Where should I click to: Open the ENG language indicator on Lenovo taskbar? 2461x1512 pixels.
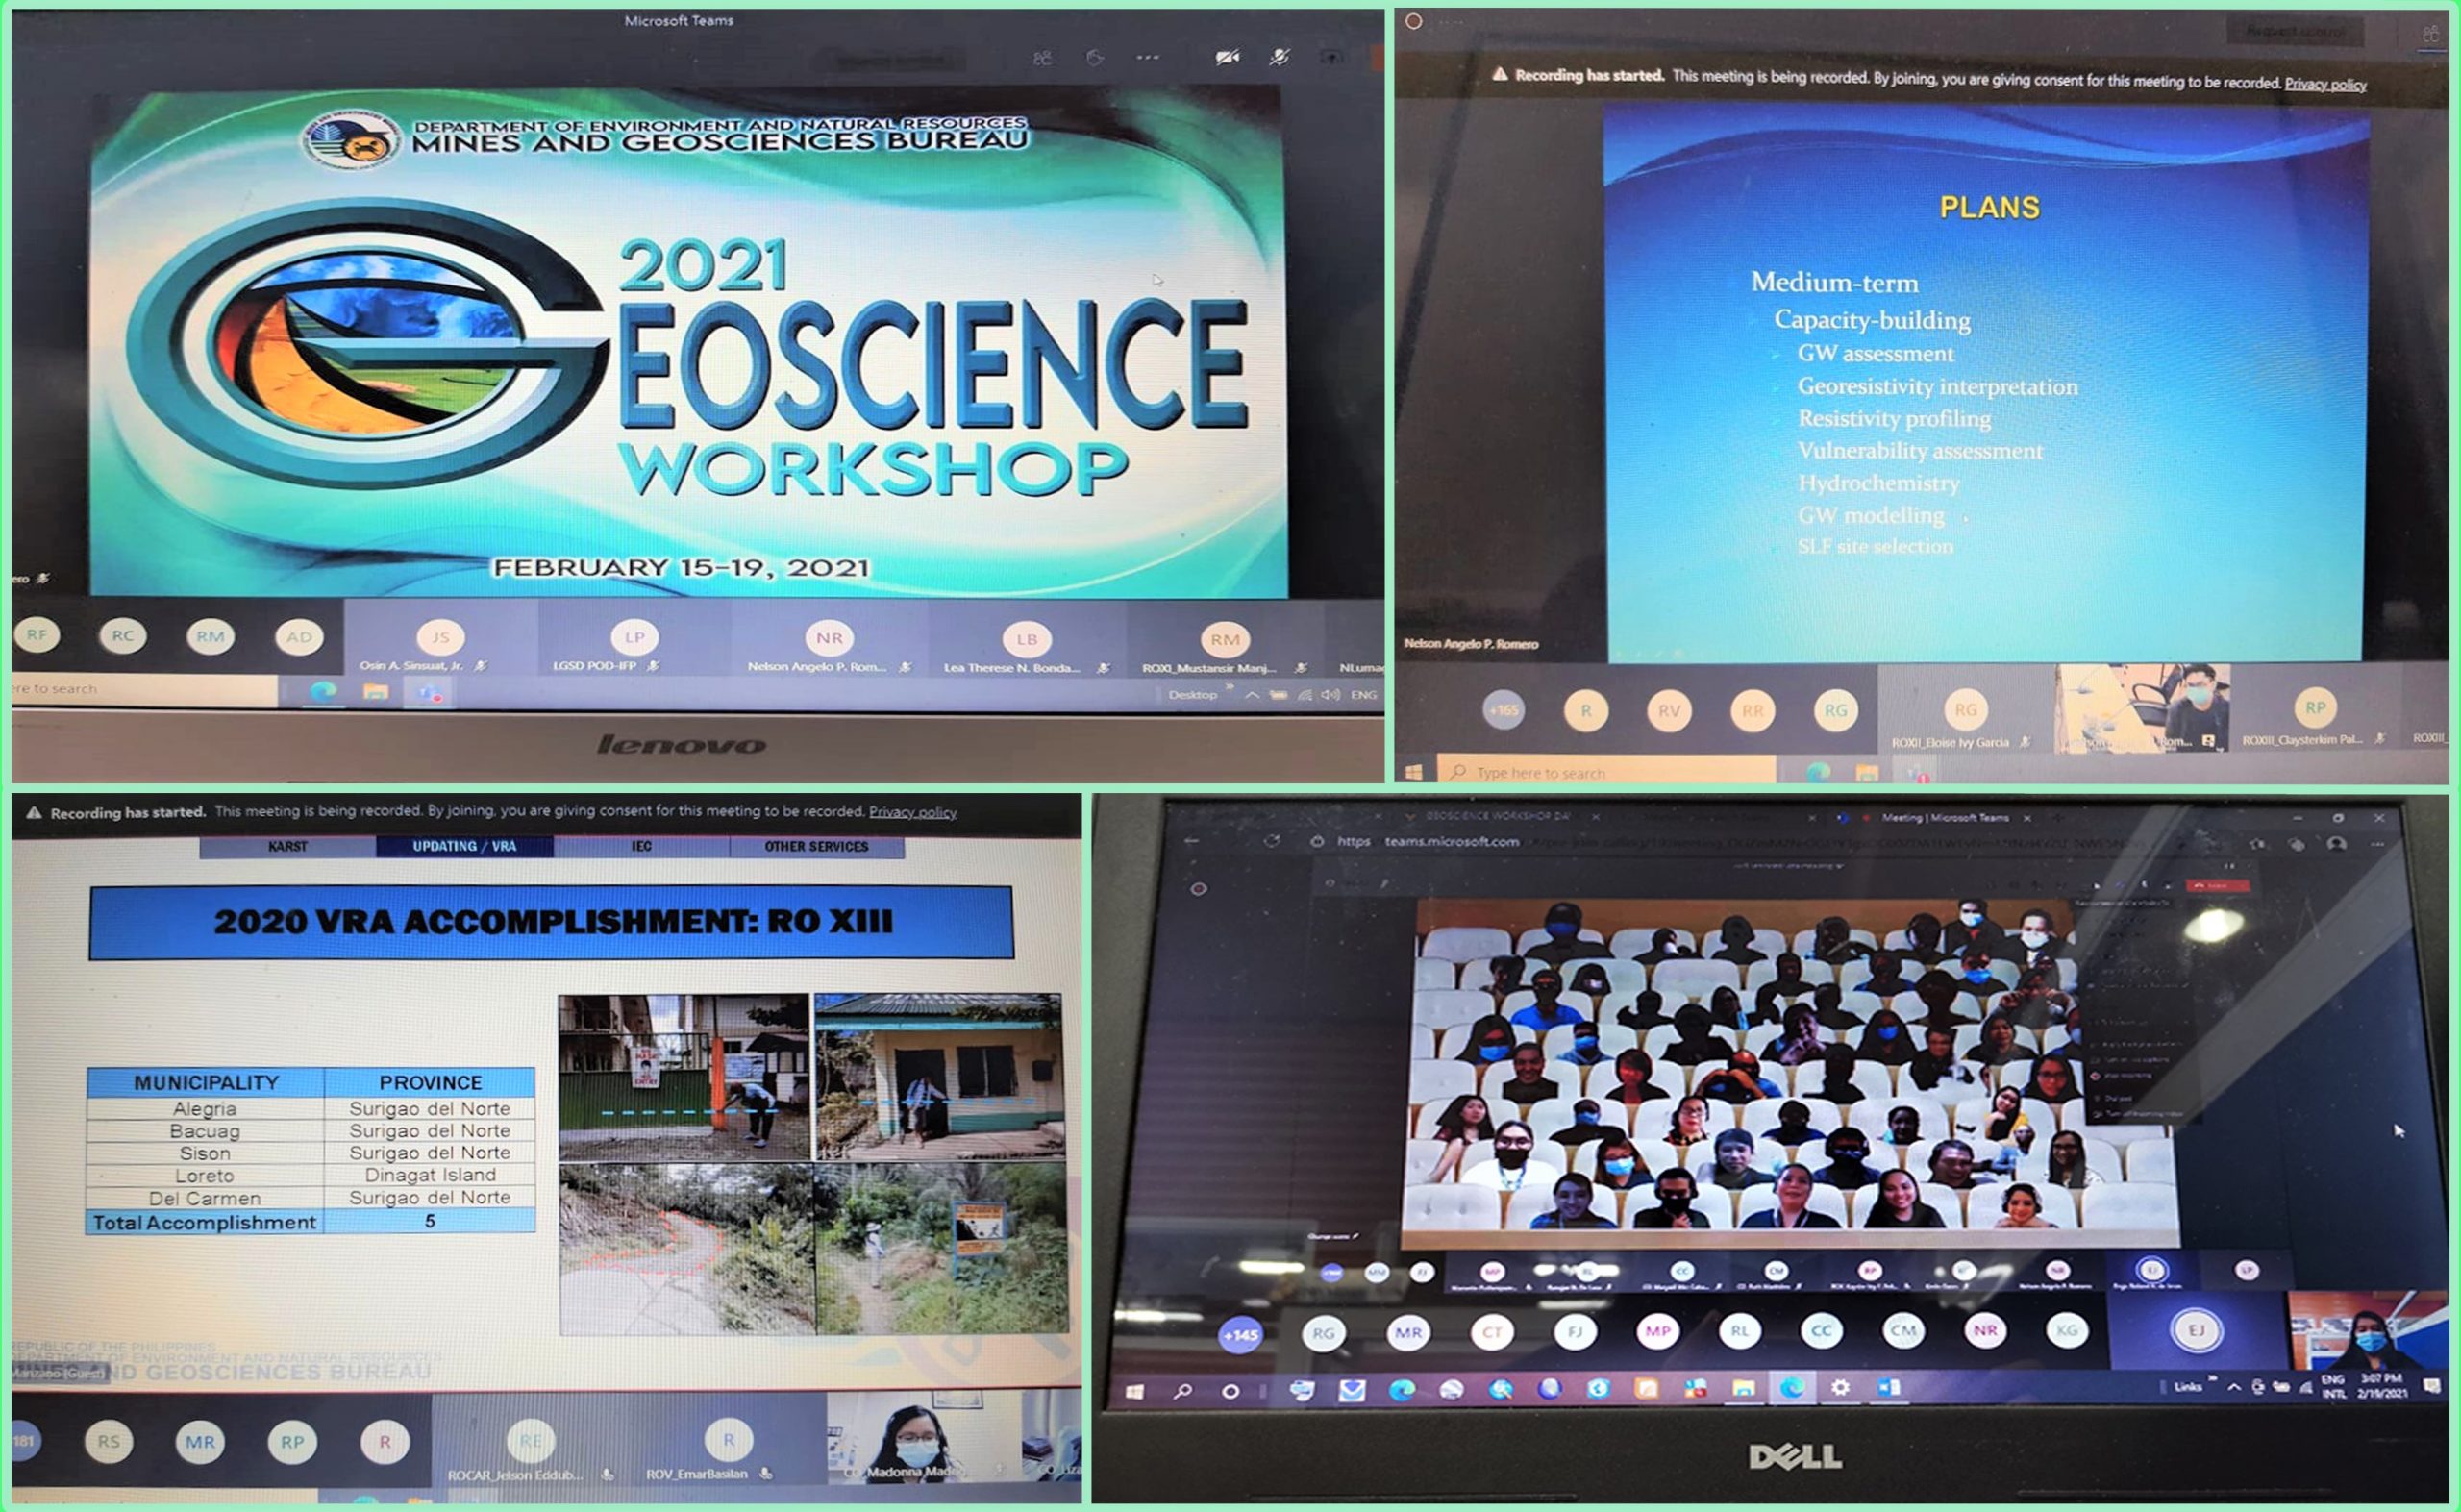click(x=1364, y=694)
